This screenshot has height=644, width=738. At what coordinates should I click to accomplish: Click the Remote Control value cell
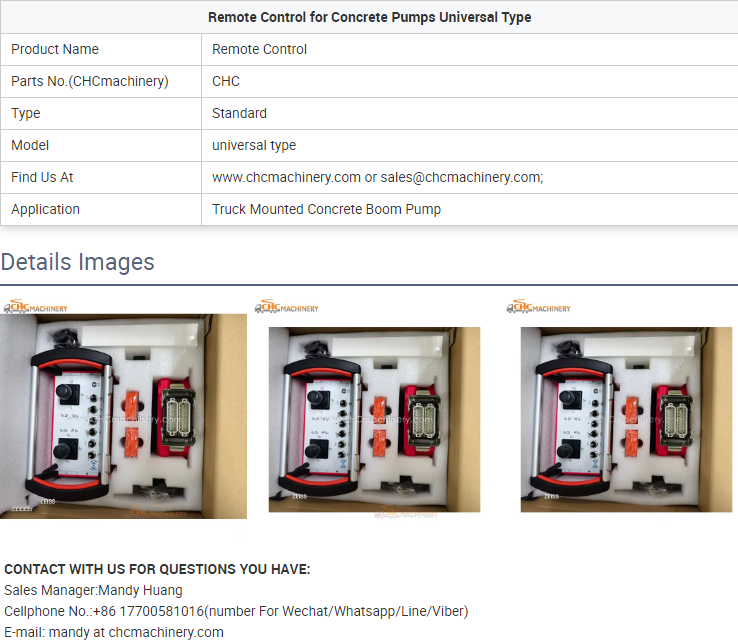pos(470,49)
